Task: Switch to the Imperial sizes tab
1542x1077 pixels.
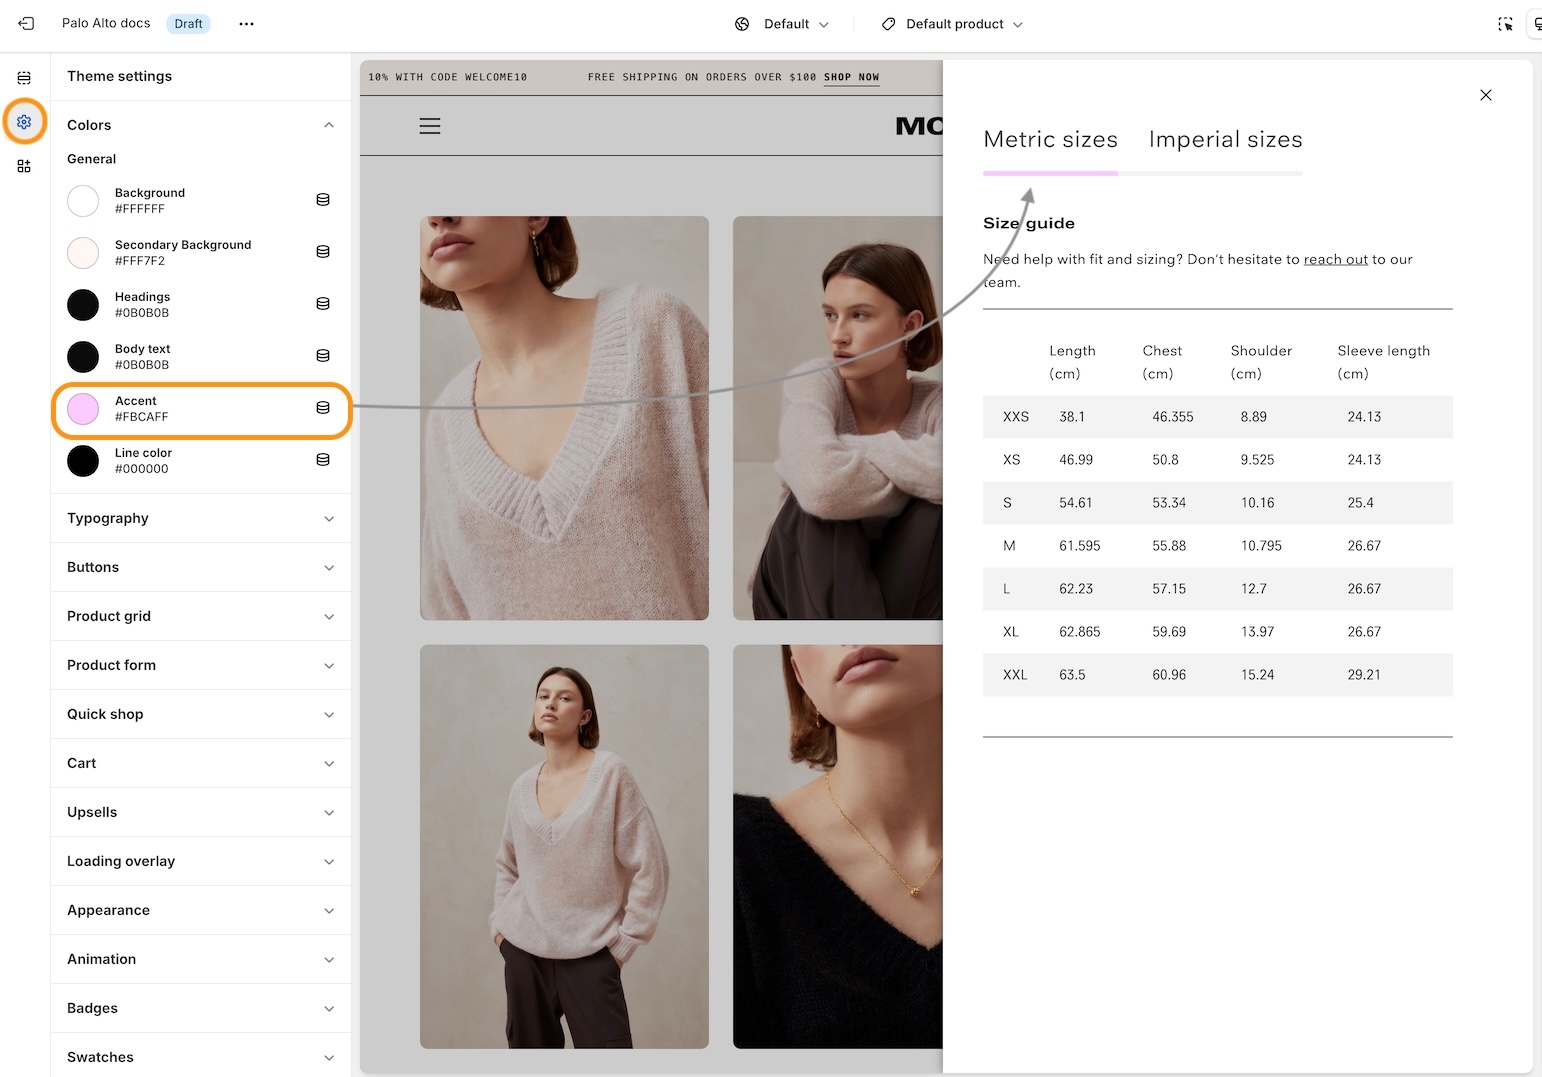Action: [1225, 140]
